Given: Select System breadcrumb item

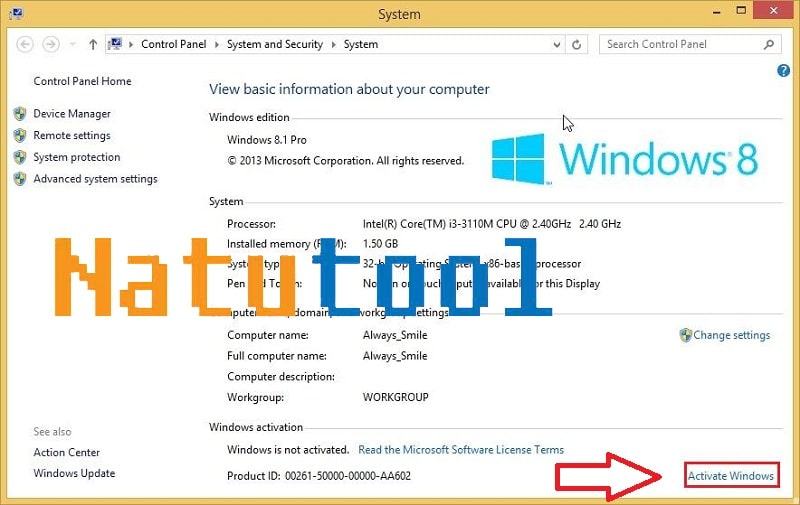Looking at the screenshot, I should [x=361, y=44].
